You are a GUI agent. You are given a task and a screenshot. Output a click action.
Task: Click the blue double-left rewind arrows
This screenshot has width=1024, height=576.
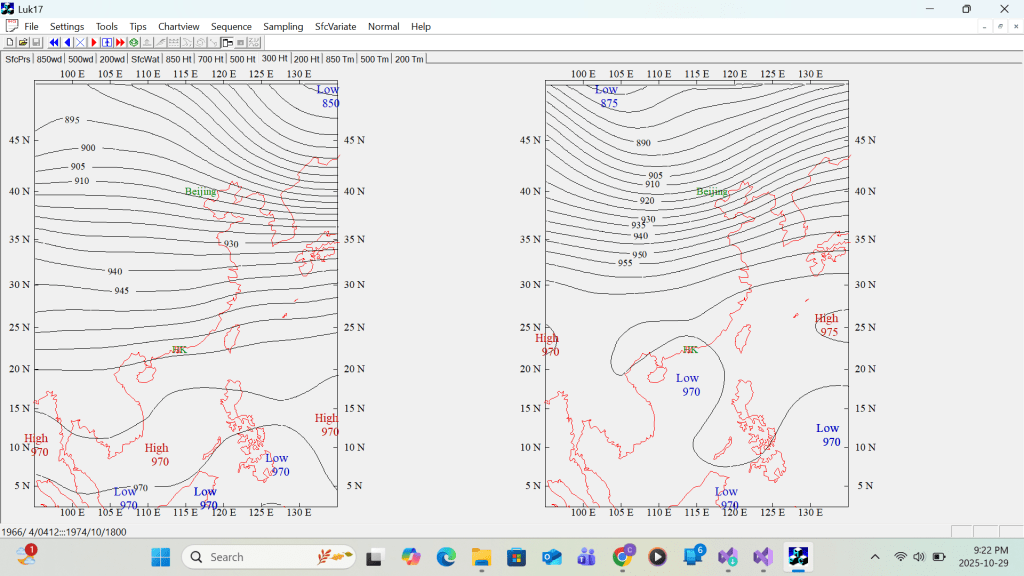pyautogui.click(x=54, y=43)
